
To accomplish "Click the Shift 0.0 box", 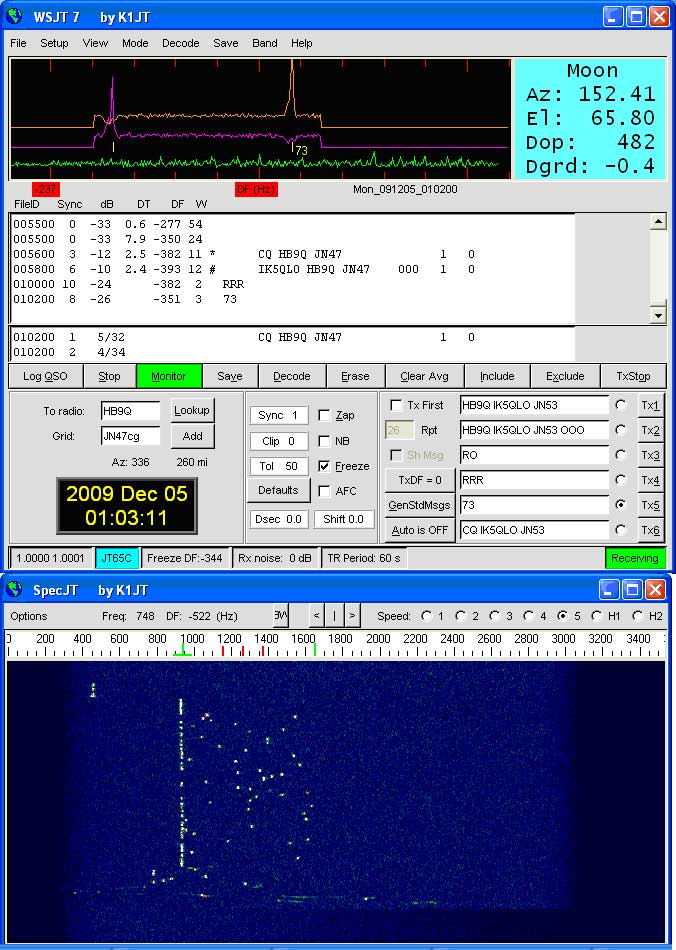I will (343, 519).
